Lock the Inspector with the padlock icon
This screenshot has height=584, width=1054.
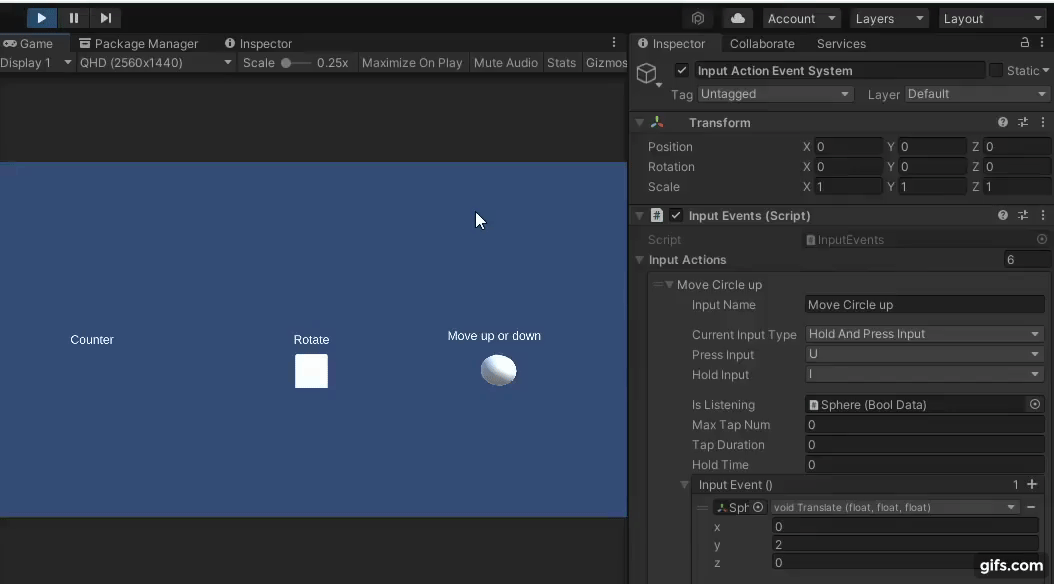coord(1024,43)
